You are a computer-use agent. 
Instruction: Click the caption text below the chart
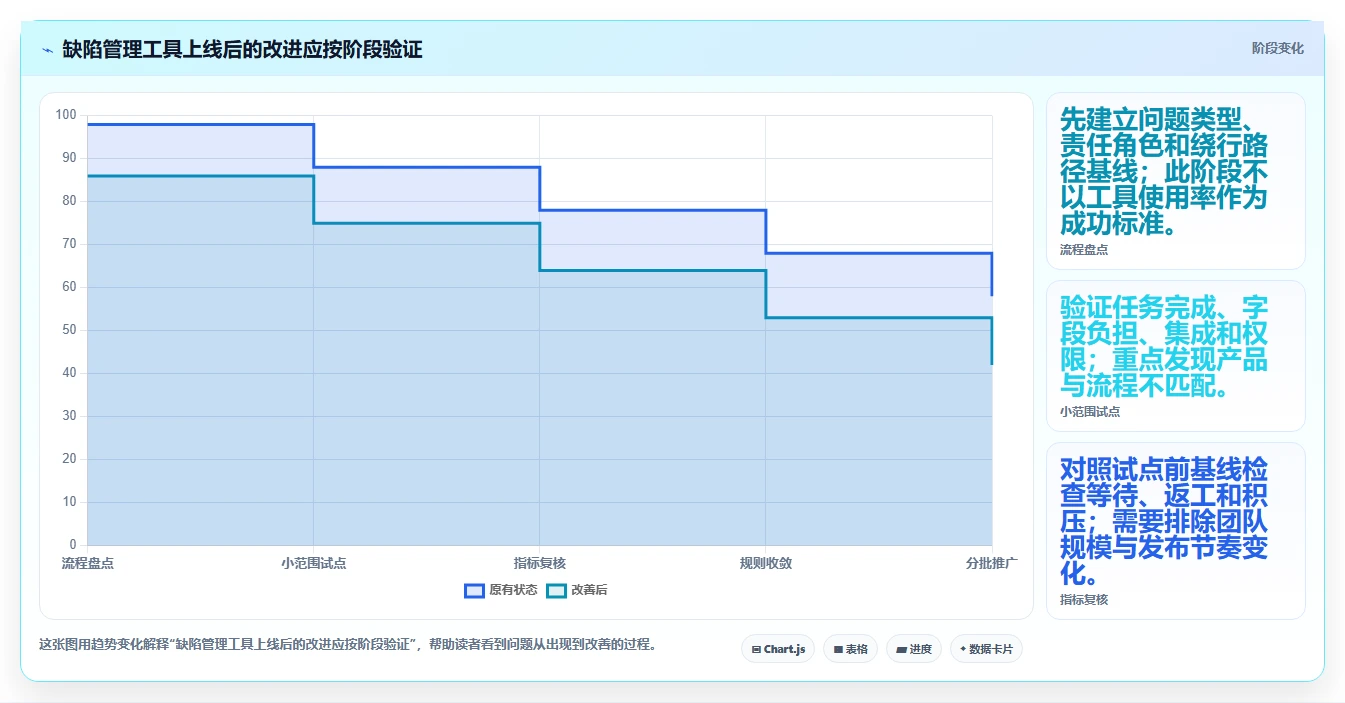[x=350, y=645]
